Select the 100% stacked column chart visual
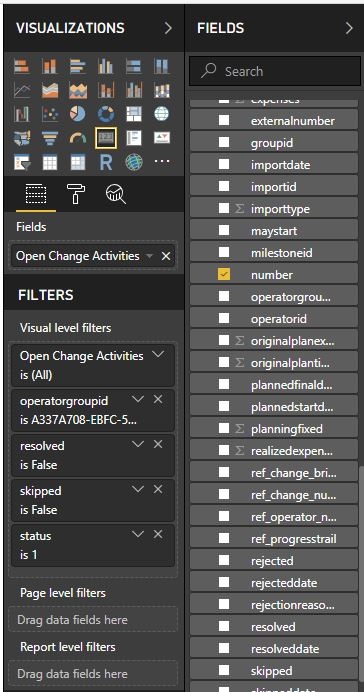This screenshot has width=364, height=692. (x=161, y=67)
